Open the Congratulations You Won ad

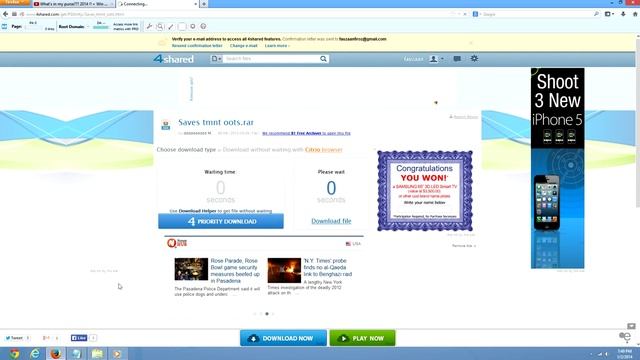pos(425,191)
